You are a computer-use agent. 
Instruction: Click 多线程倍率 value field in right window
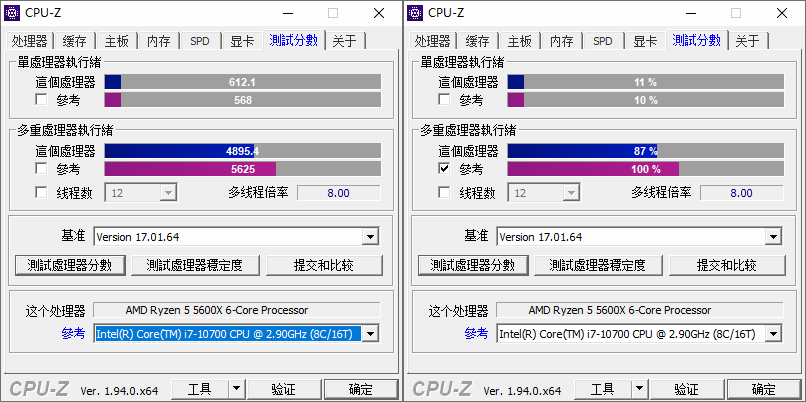742,193
